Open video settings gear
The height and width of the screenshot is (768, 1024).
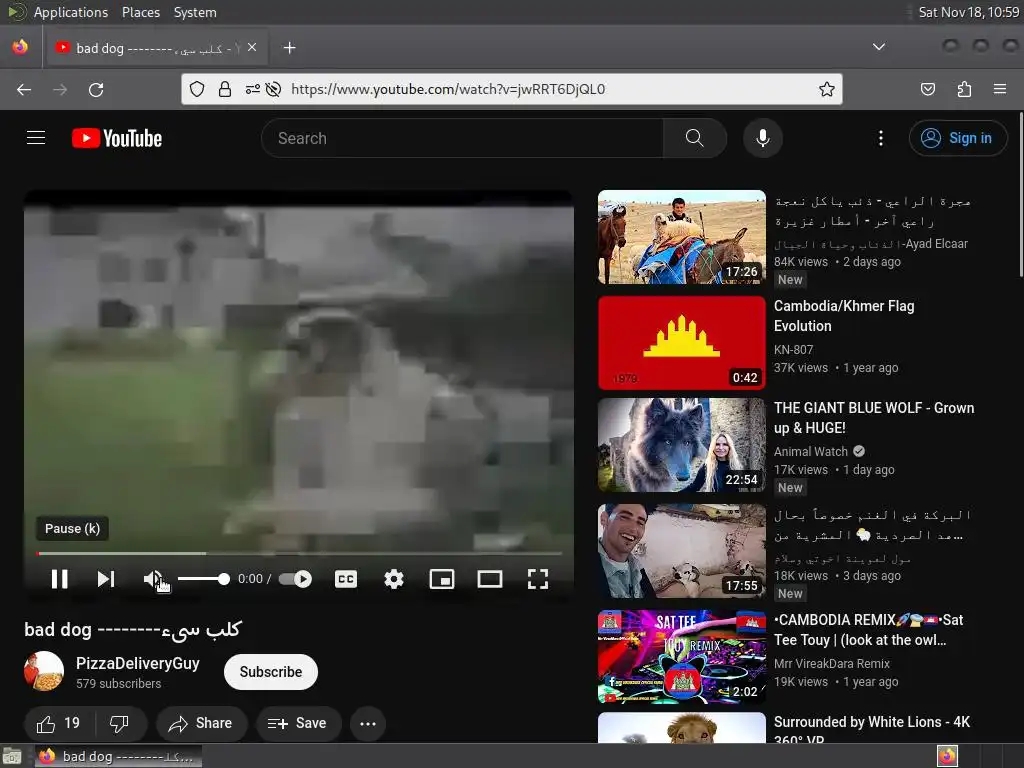click(394, 579)
